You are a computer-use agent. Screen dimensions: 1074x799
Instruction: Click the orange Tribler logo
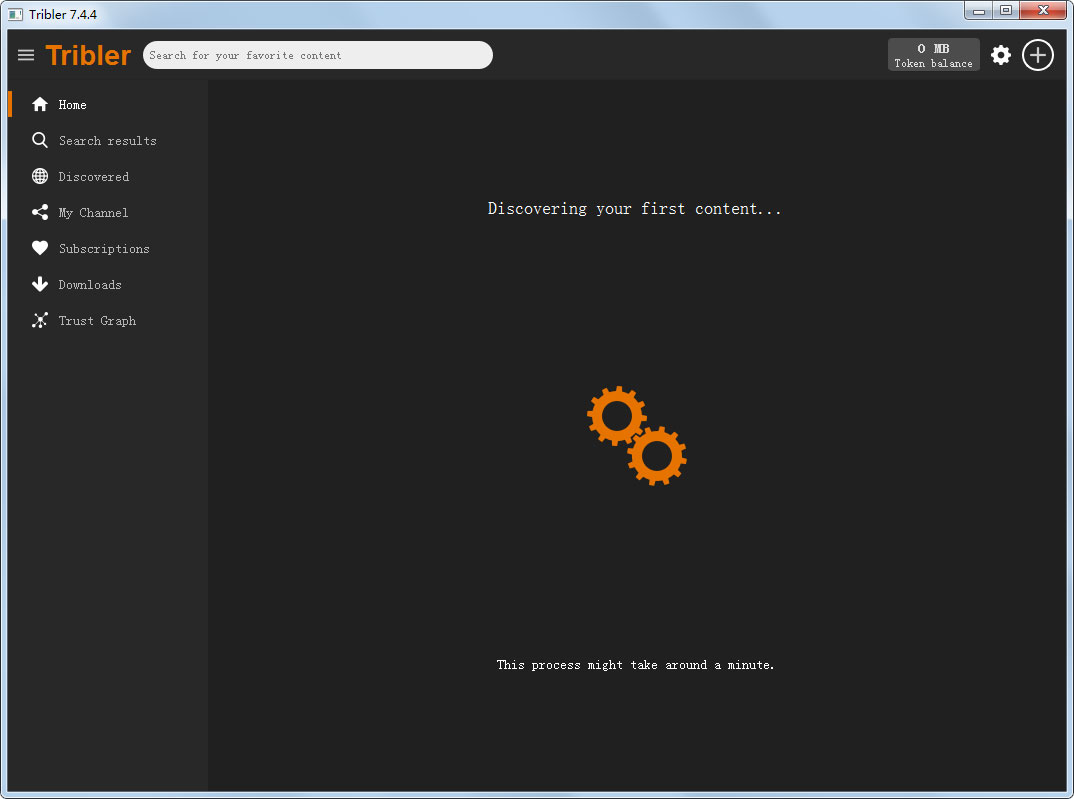[88, 56]
